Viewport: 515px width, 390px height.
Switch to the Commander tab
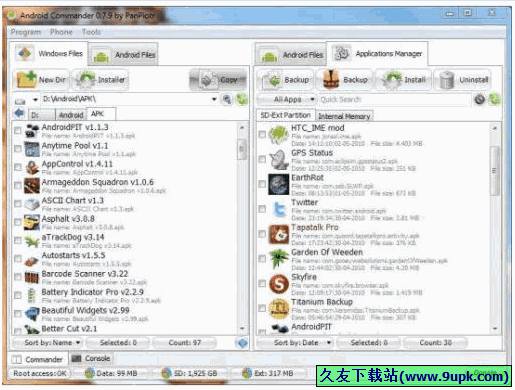click(x=37, y=359)
